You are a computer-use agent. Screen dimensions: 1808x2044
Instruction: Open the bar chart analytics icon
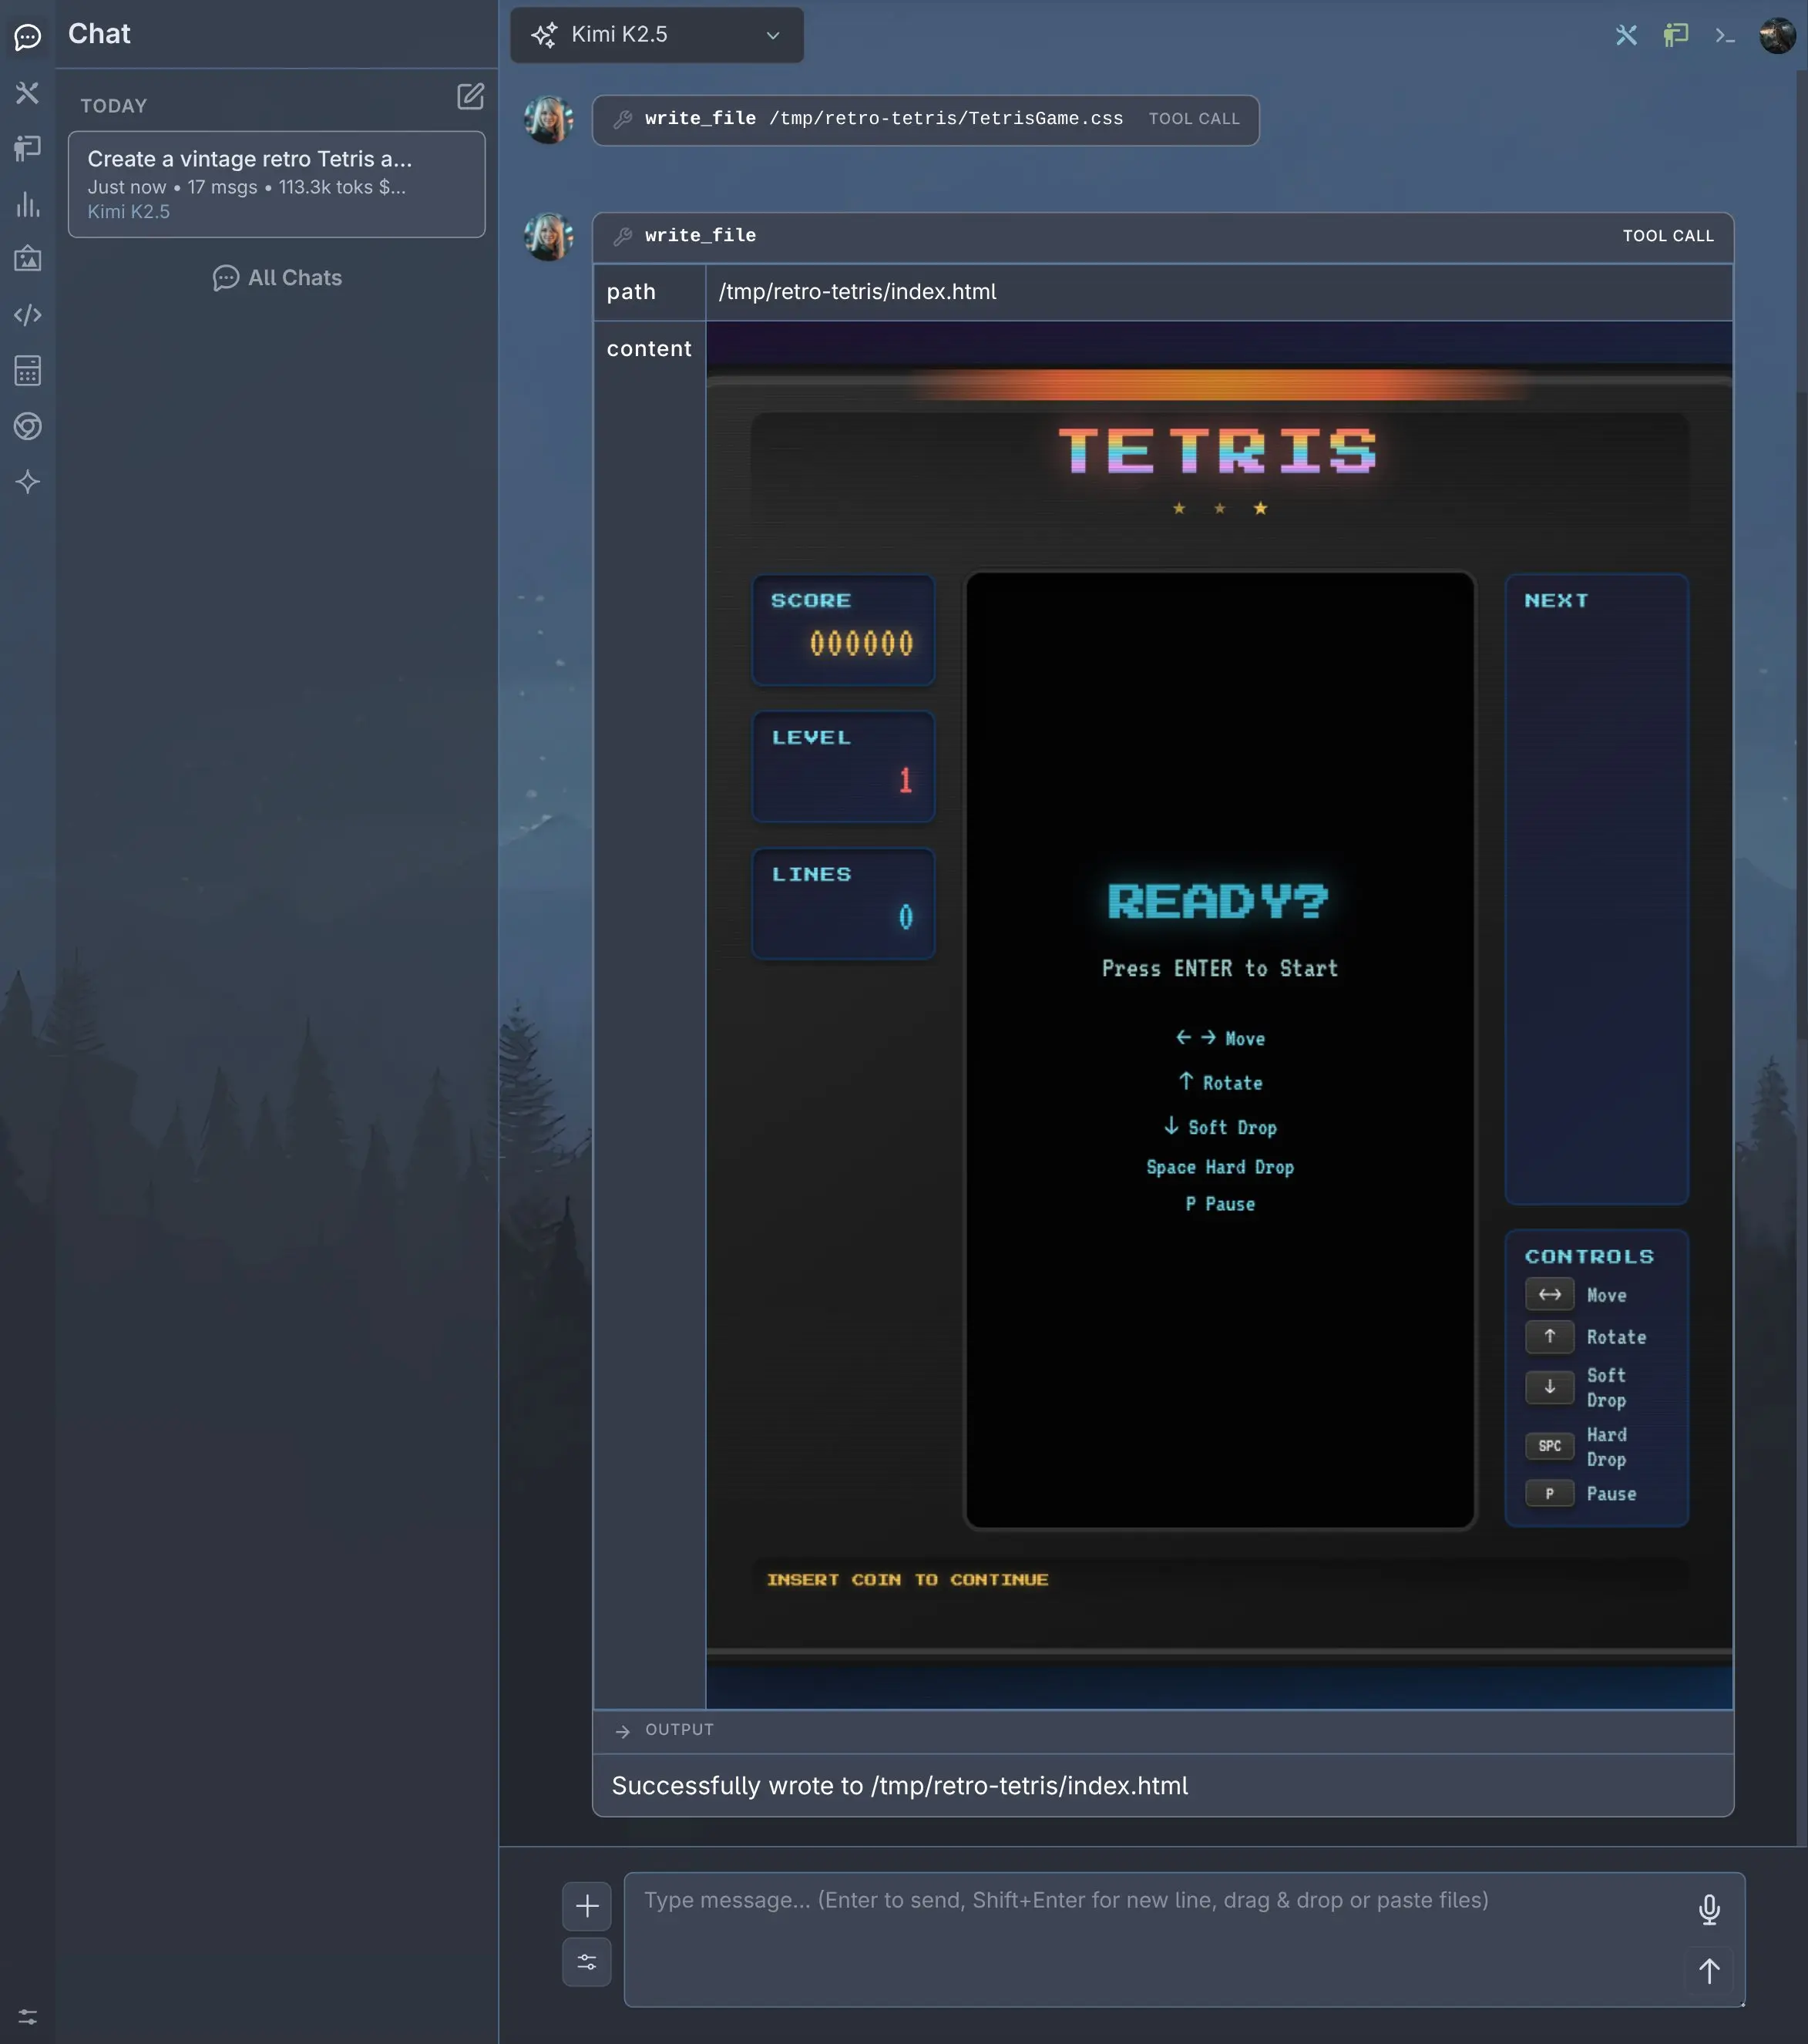27,205
